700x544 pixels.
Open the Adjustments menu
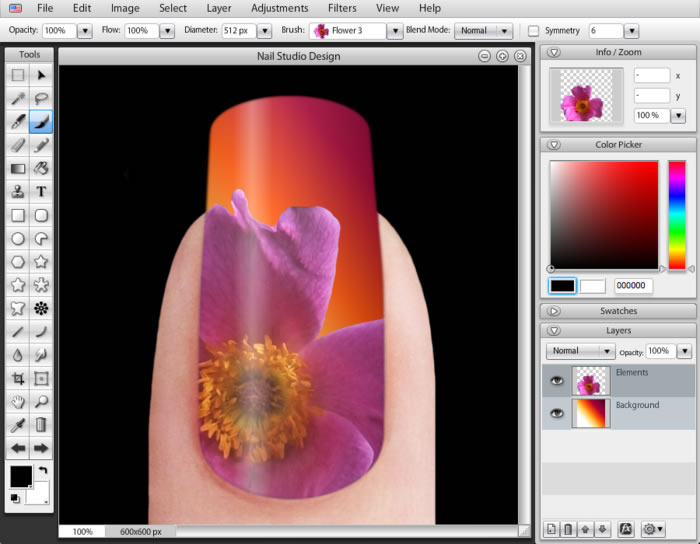point(280,8)
